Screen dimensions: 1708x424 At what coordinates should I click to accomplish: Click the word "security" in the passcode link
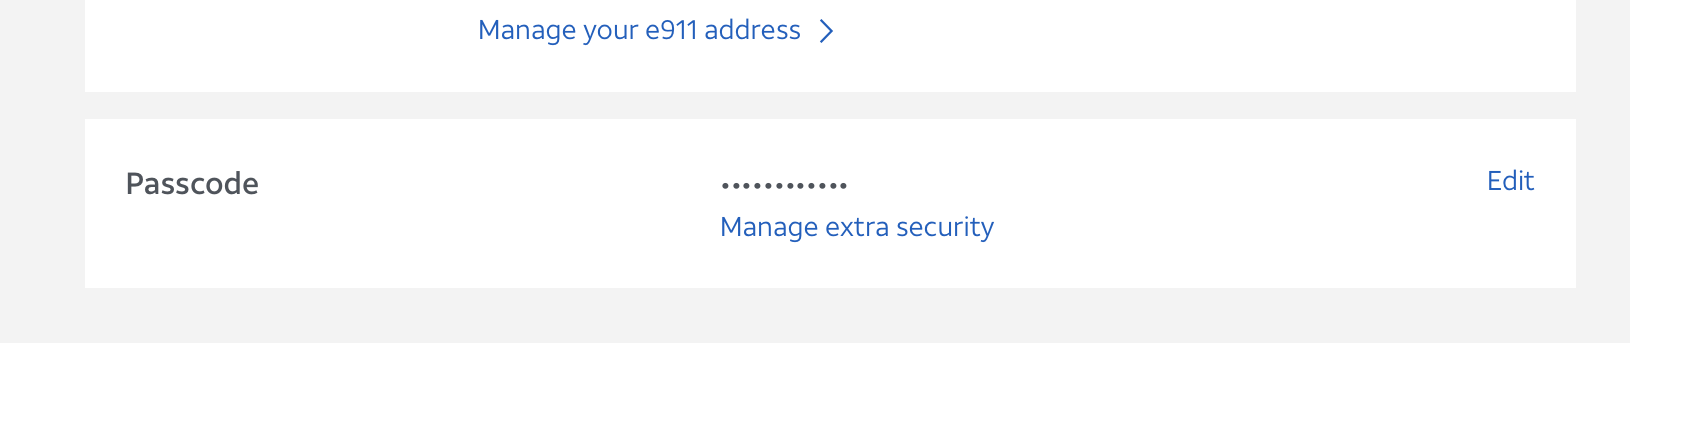click(945, 227)
